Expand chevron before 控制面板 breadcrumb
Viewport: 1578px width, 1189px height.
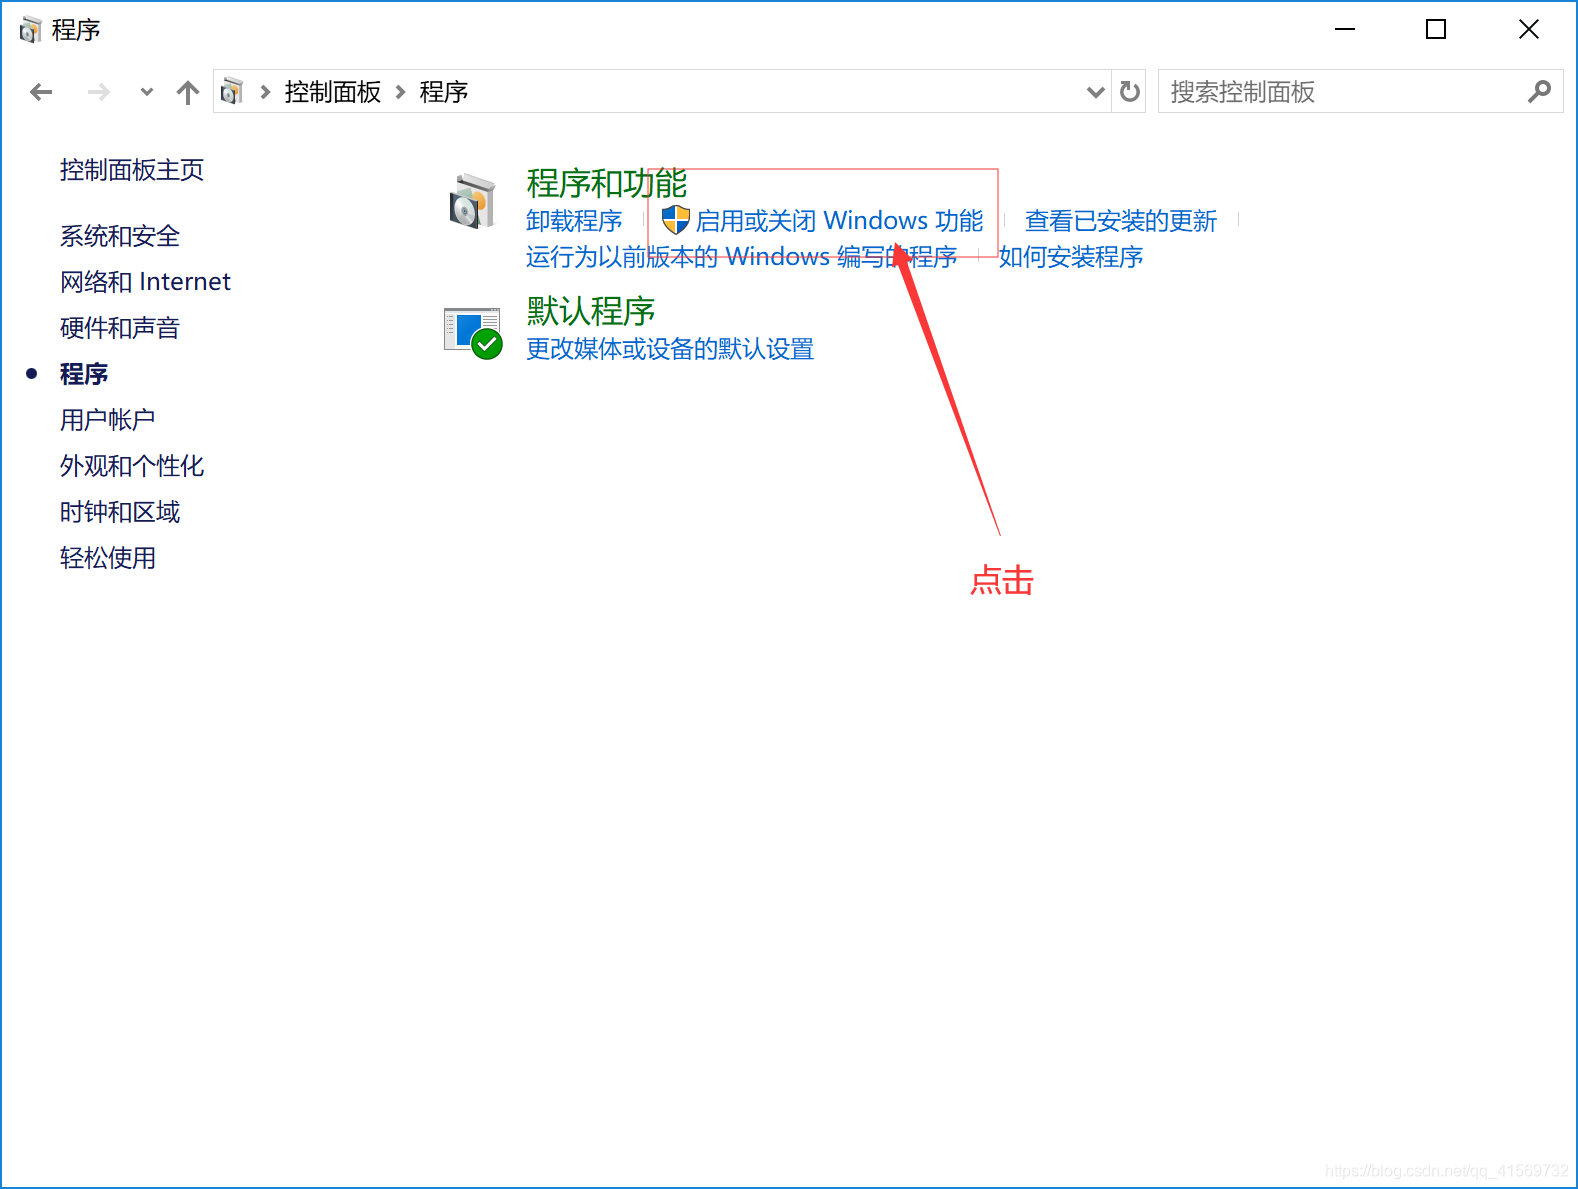(x=265, y=92)
